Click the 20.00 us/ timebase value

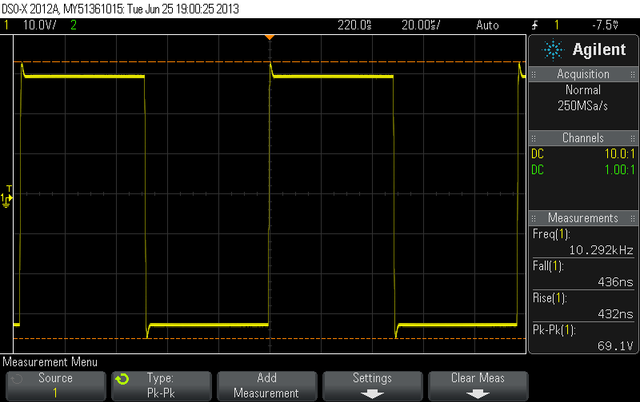(x=420, y=25)
